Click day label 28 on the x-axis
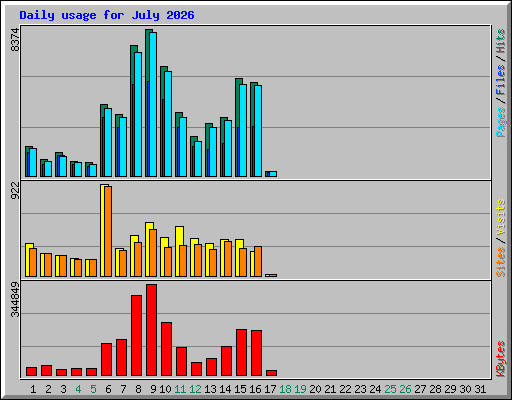Screen dimensions: 512x400 (435, 389)
